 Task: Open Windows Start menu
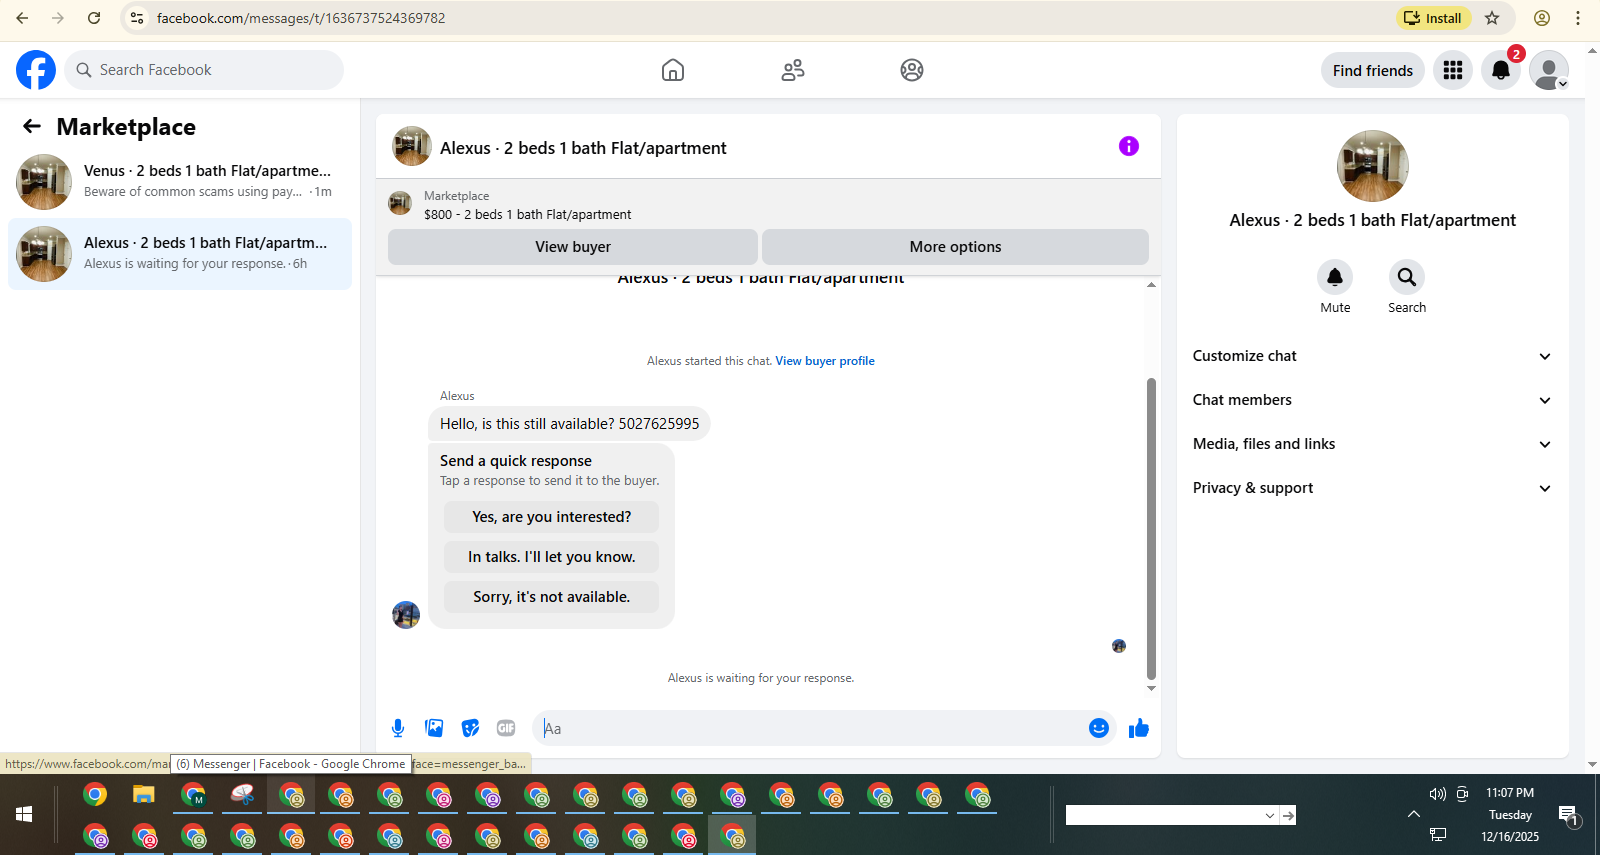pos(24,815)
